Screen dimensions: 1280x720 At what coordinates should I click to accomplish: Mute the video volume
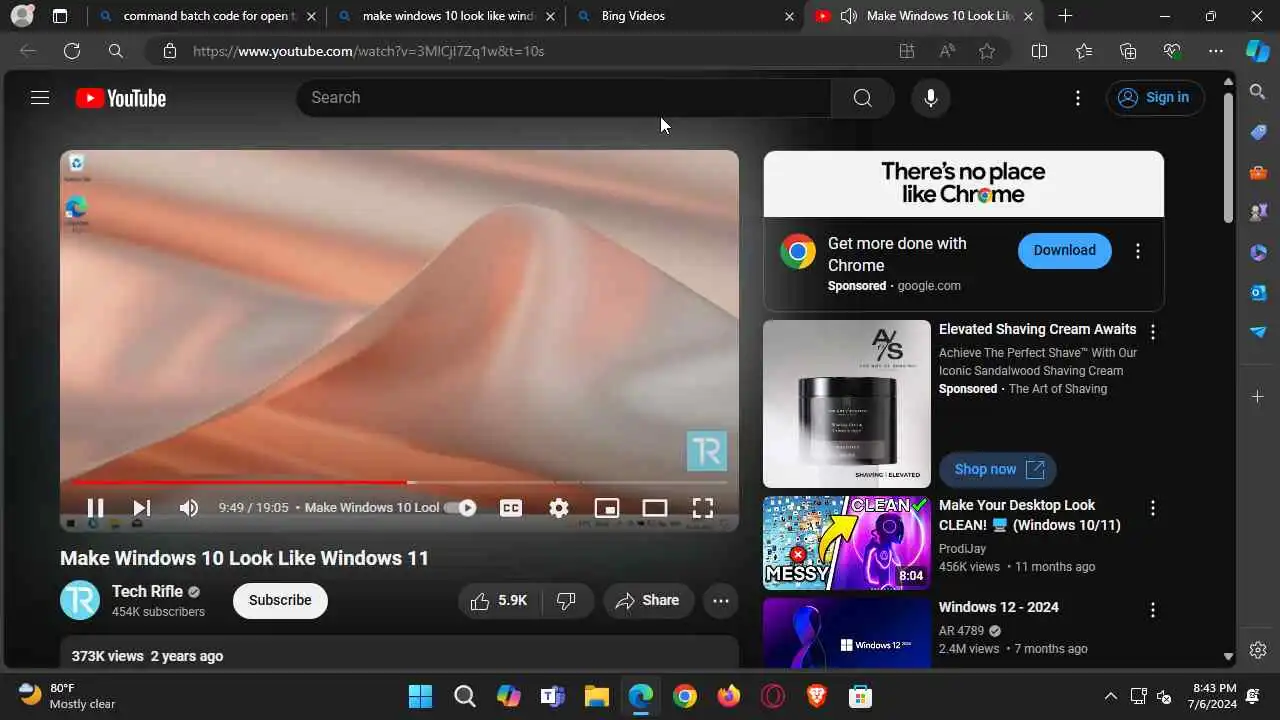pyautogui.click(x=188, y=508)
